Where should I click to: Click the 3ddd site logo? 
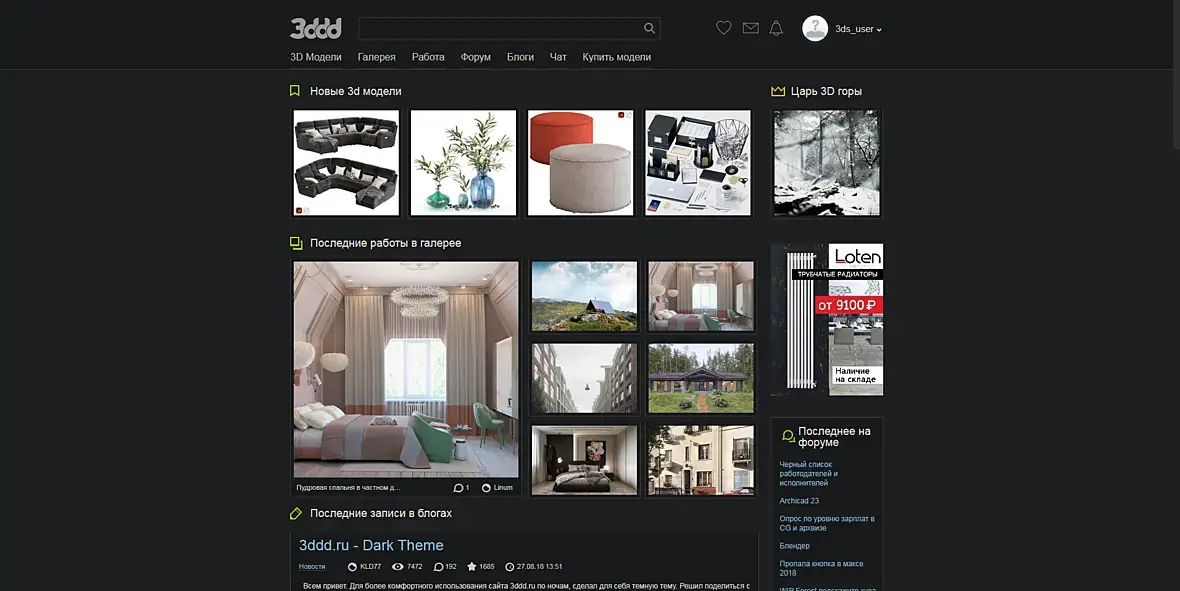315,29
